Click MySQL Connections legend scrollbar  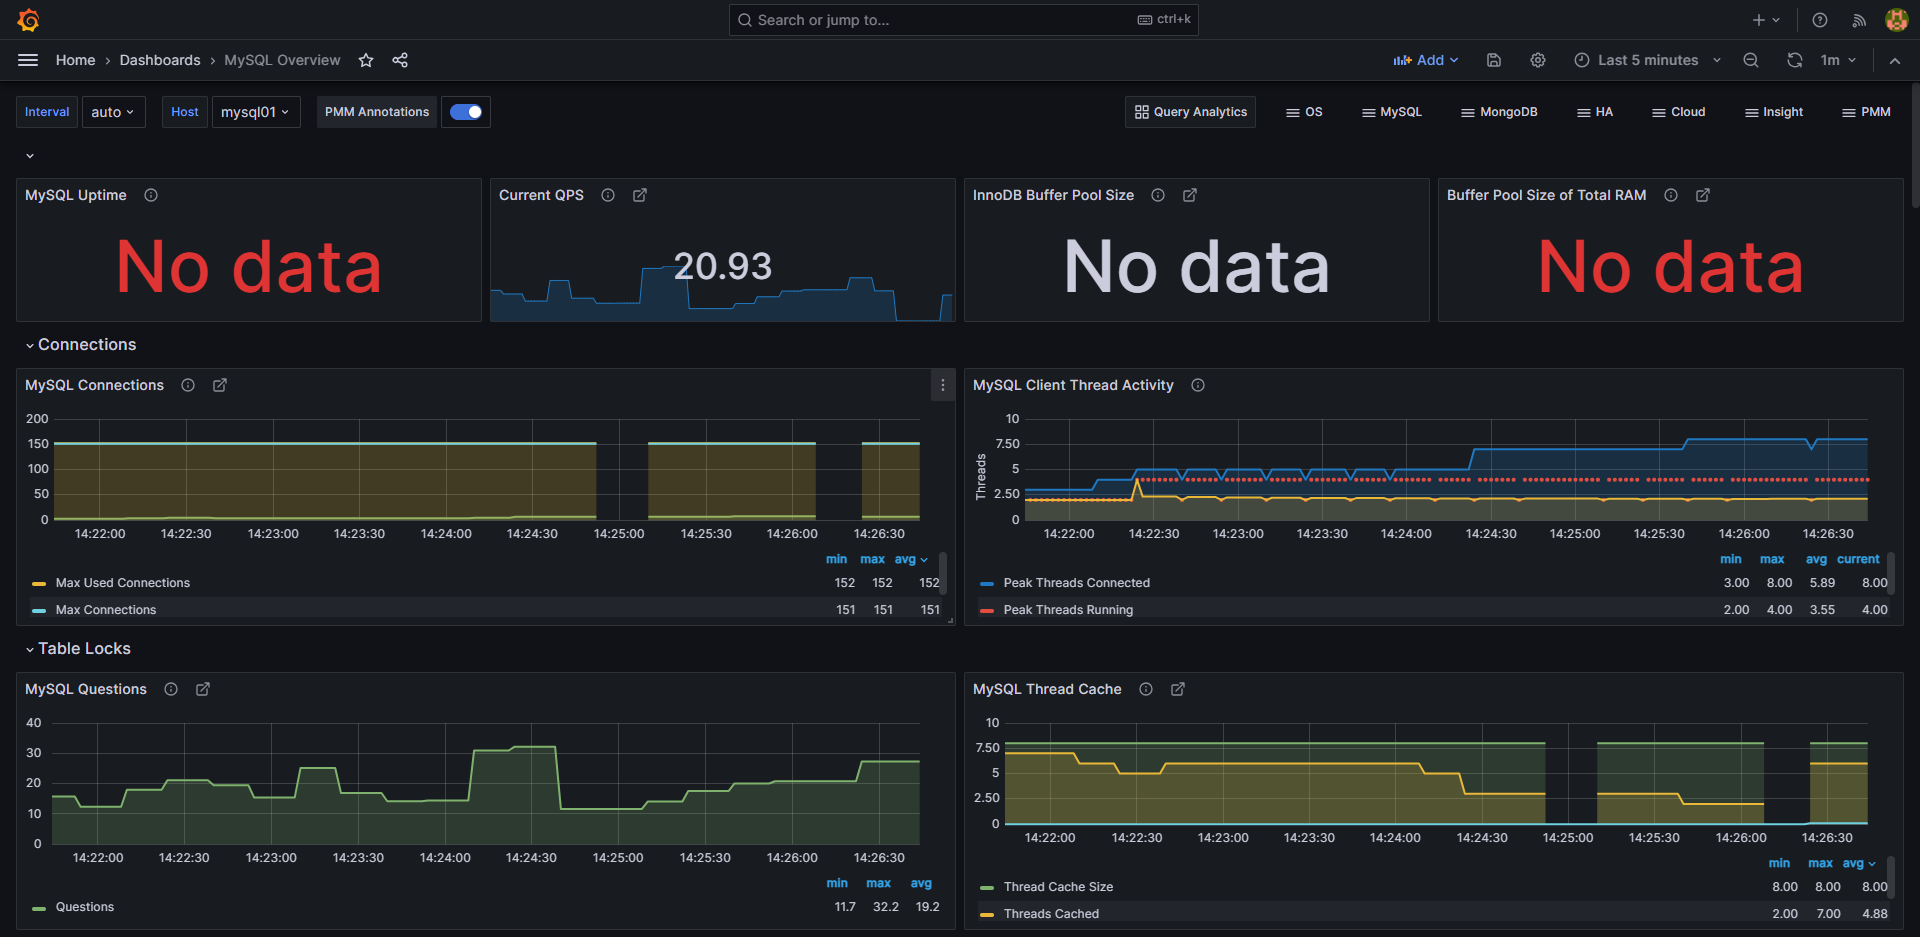[943, 574]
